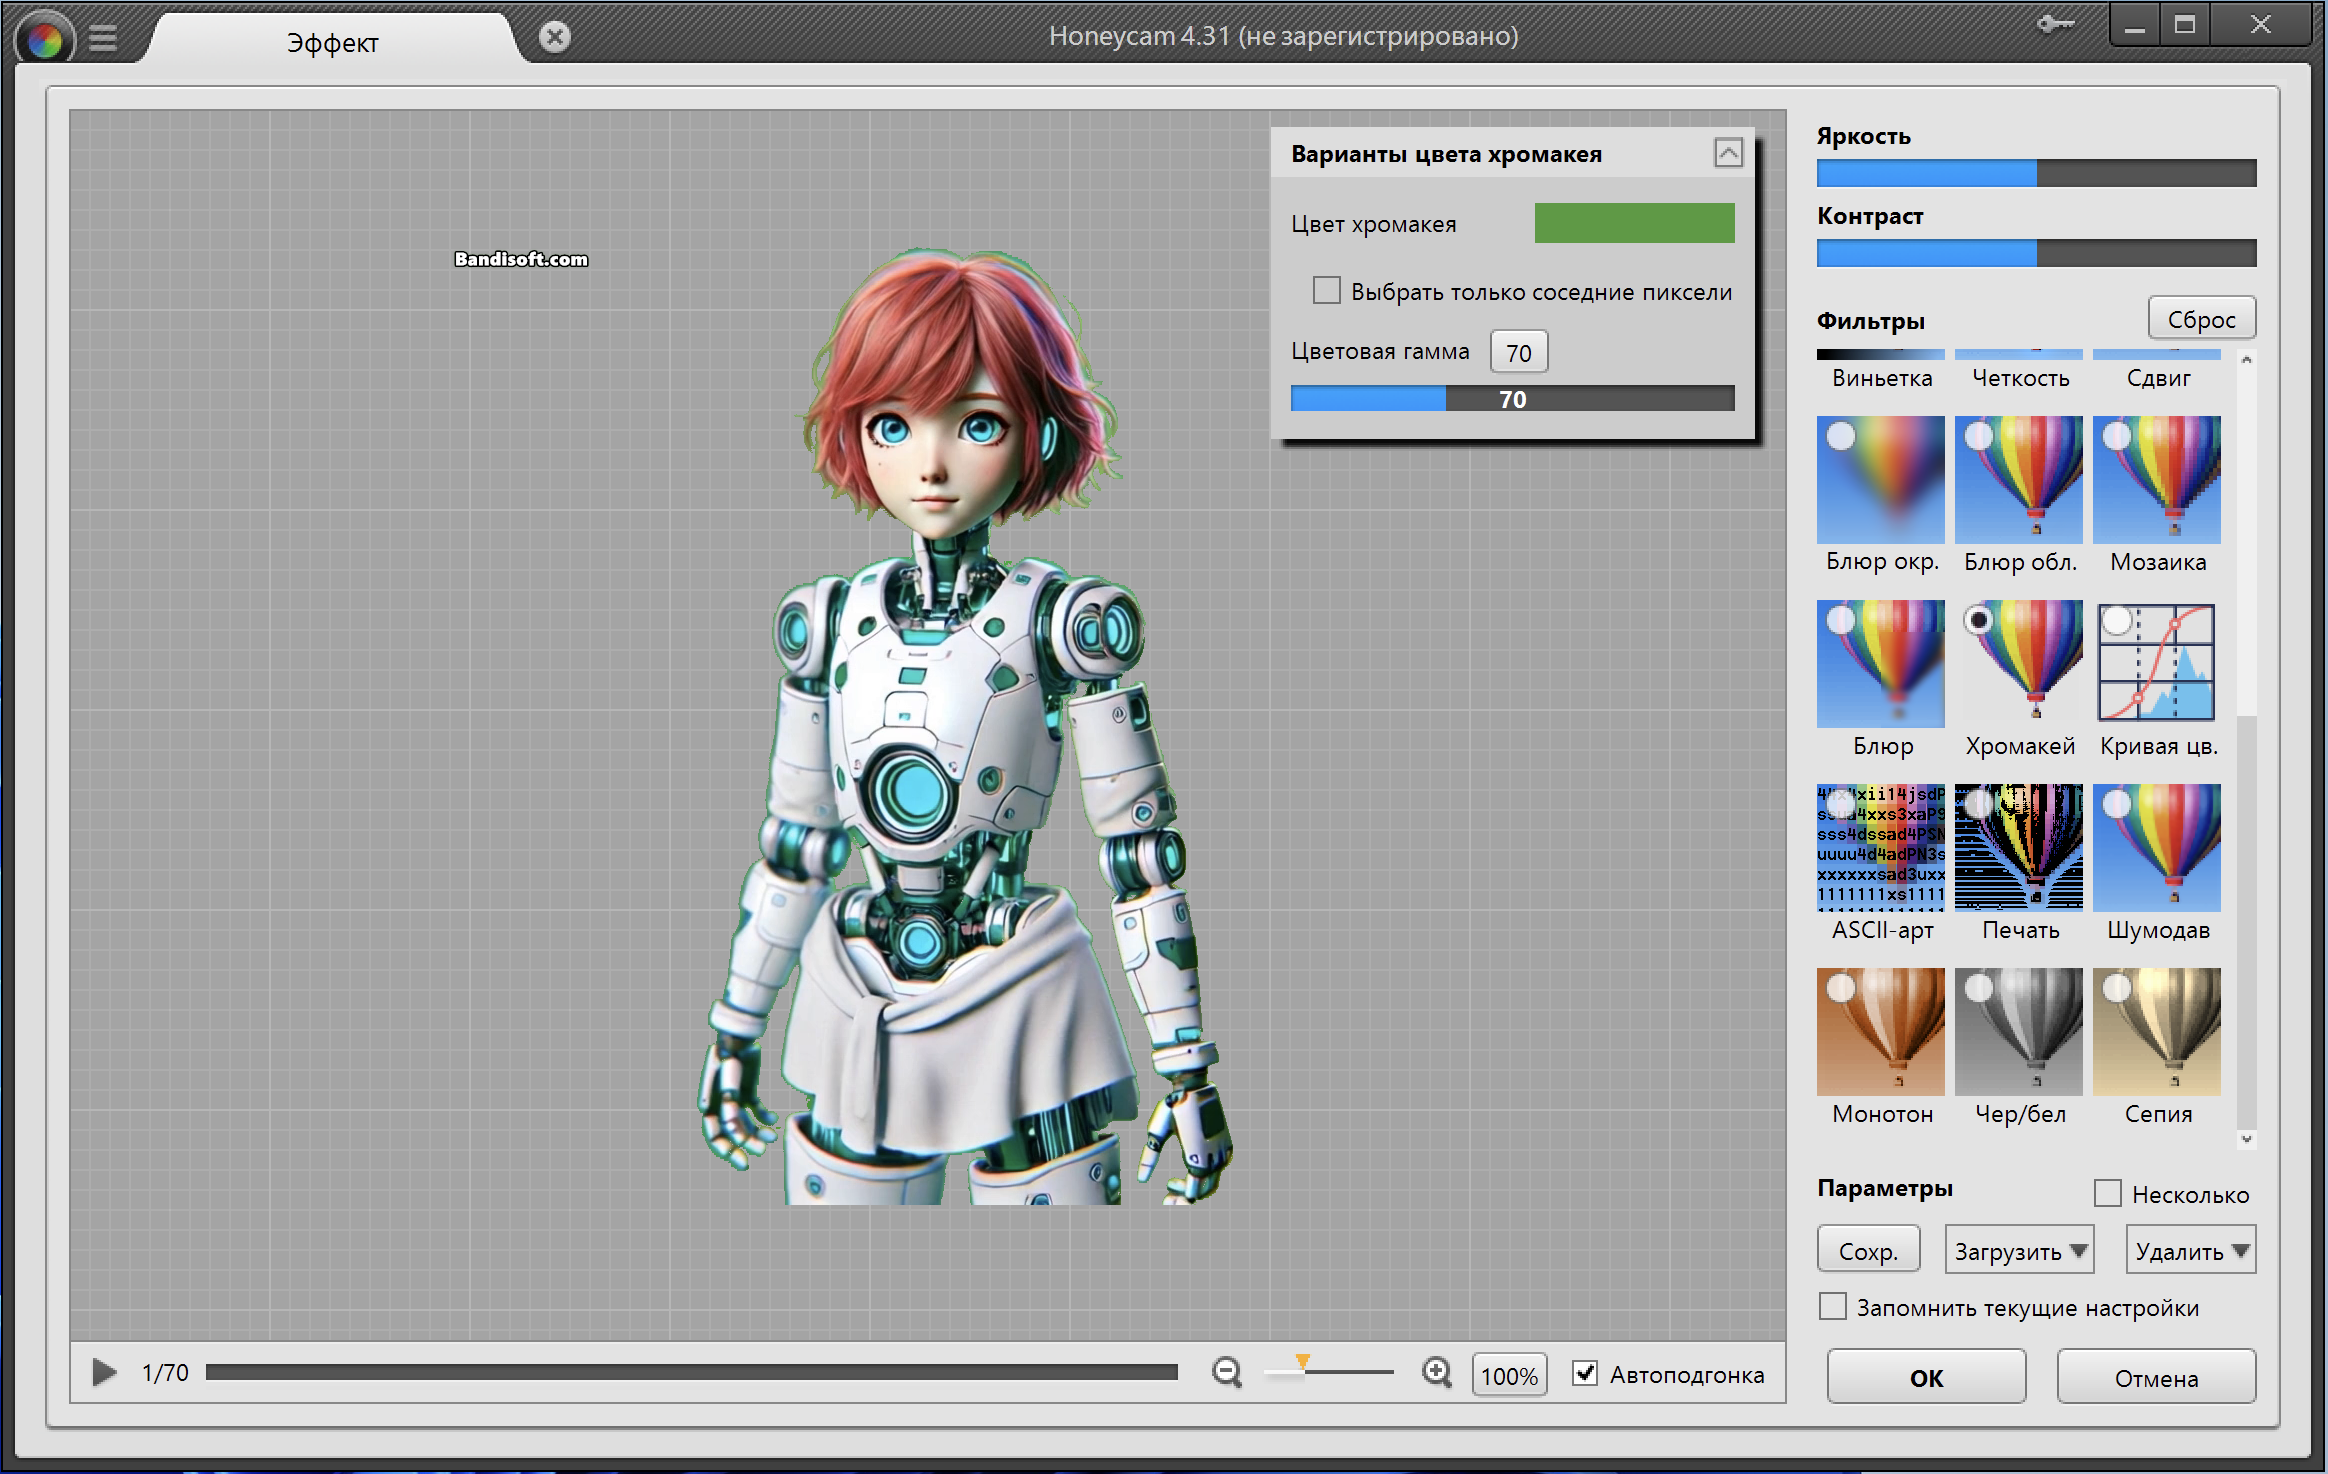Confirm with the OK button
This screenshot has width=2328, height=1474.
point(1926,1377)
